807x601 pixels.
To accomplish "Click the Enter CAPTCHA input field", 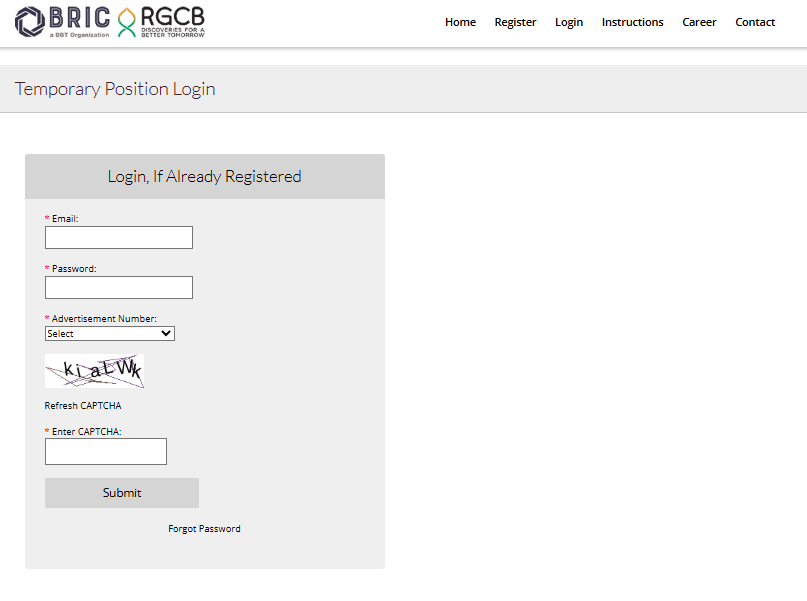I will click(x=105, y=451).
